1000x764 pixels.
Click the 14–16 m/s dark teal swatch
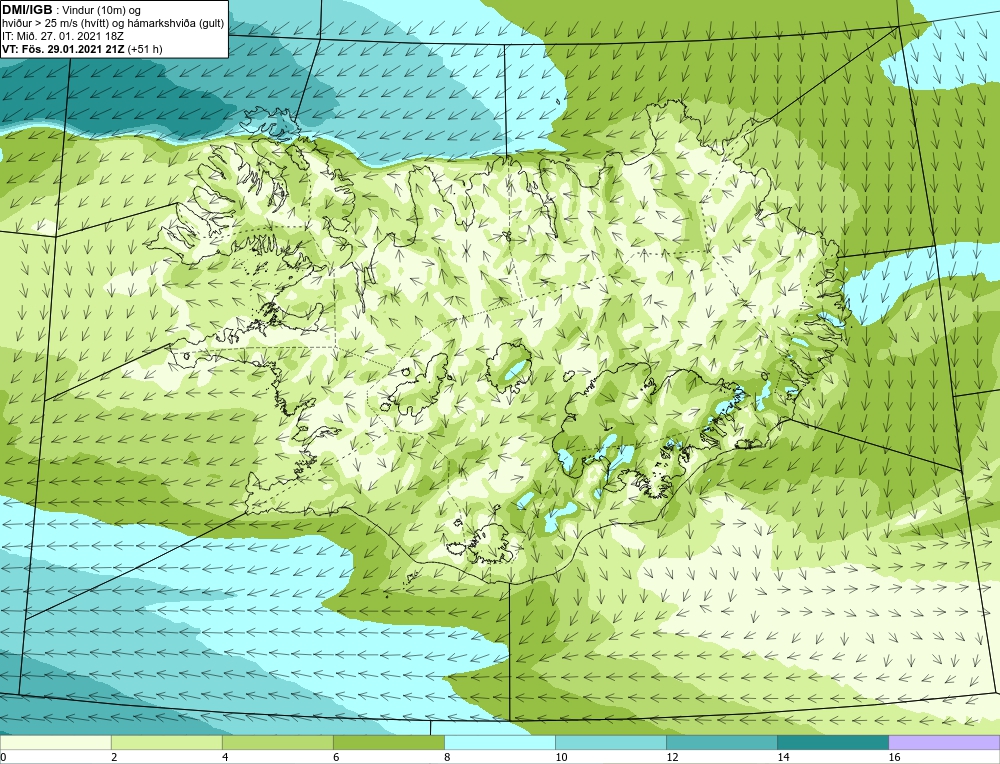833,742
